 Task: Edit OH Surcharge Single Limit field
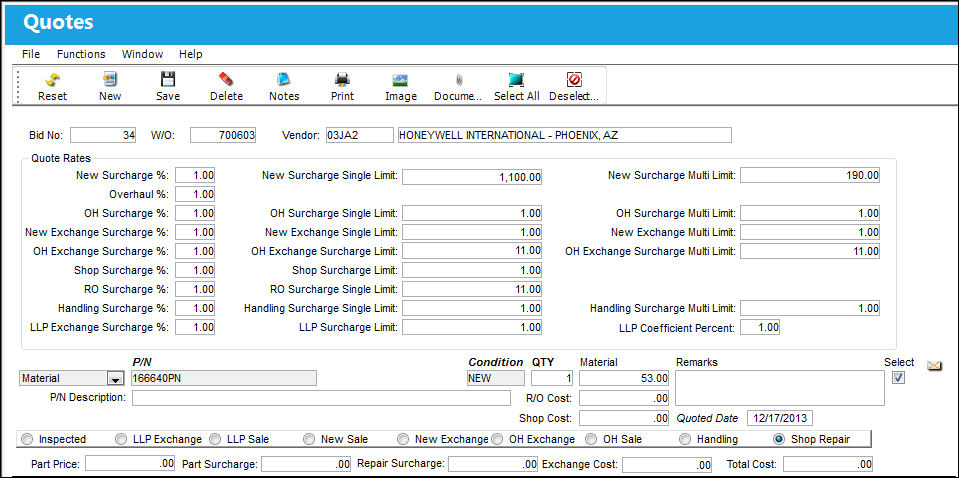pos(472,213)
